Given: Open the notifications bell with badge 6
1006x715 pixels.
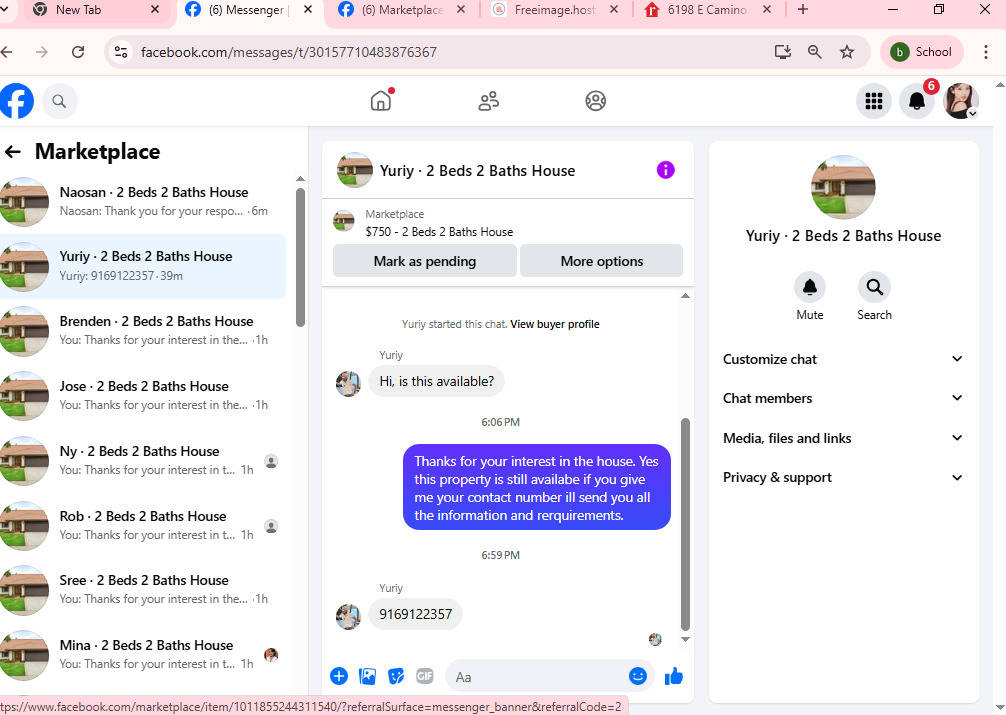Looking at the screenshot, I should (x=917, y=101).
